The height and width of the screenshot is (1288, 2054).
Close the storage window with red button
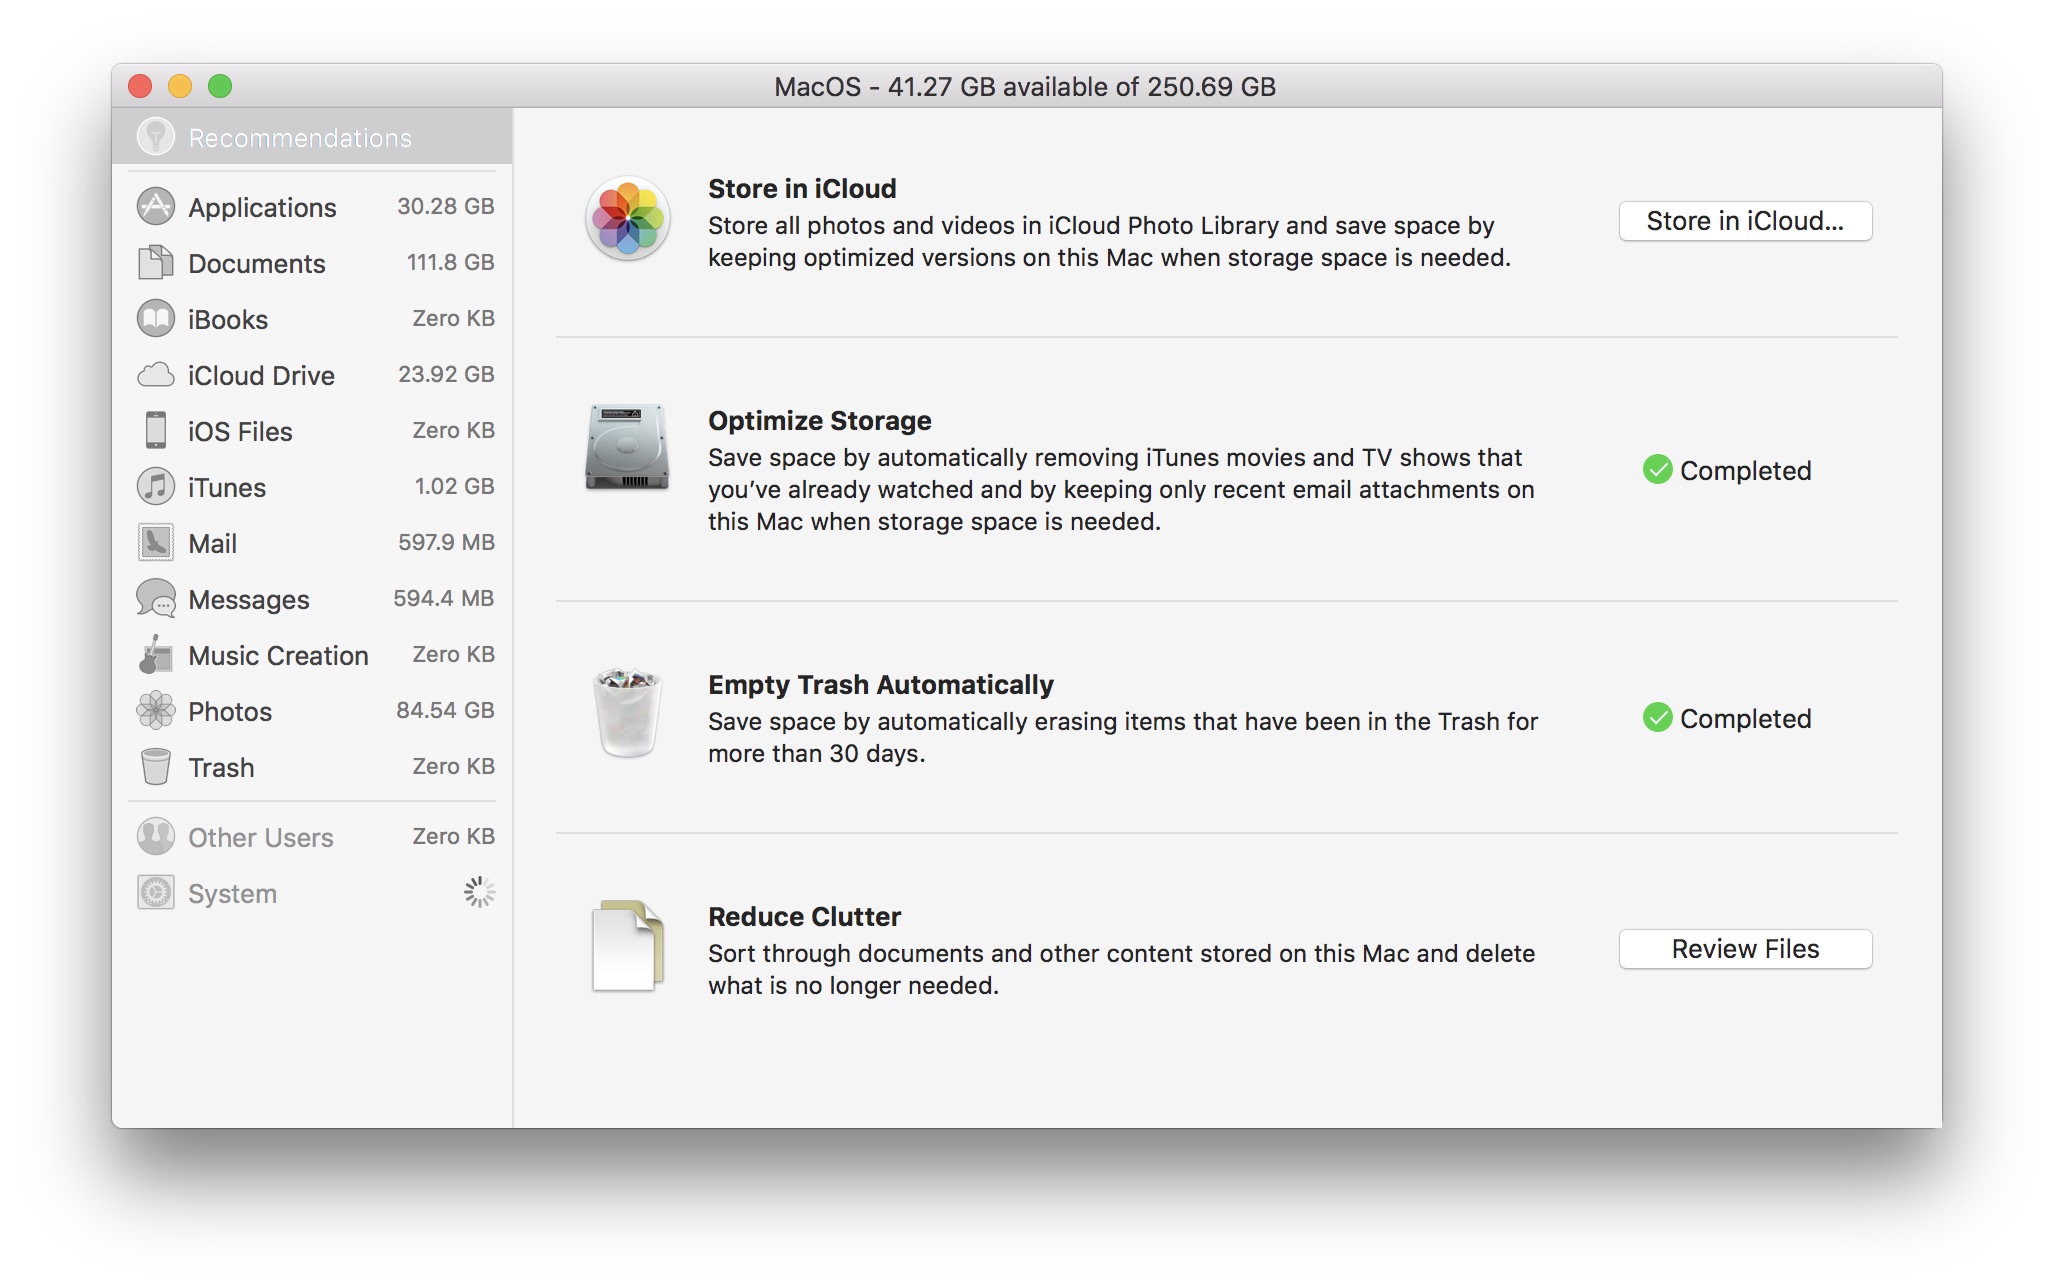point(140,86)
